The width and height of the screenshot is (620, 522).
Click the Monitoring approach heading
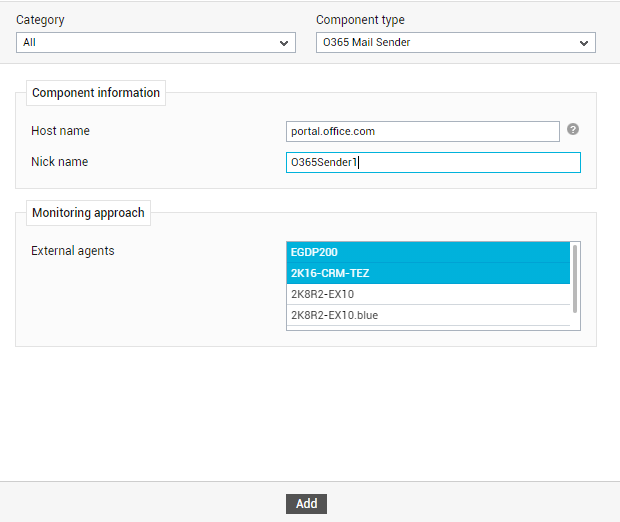pos(89,213)
